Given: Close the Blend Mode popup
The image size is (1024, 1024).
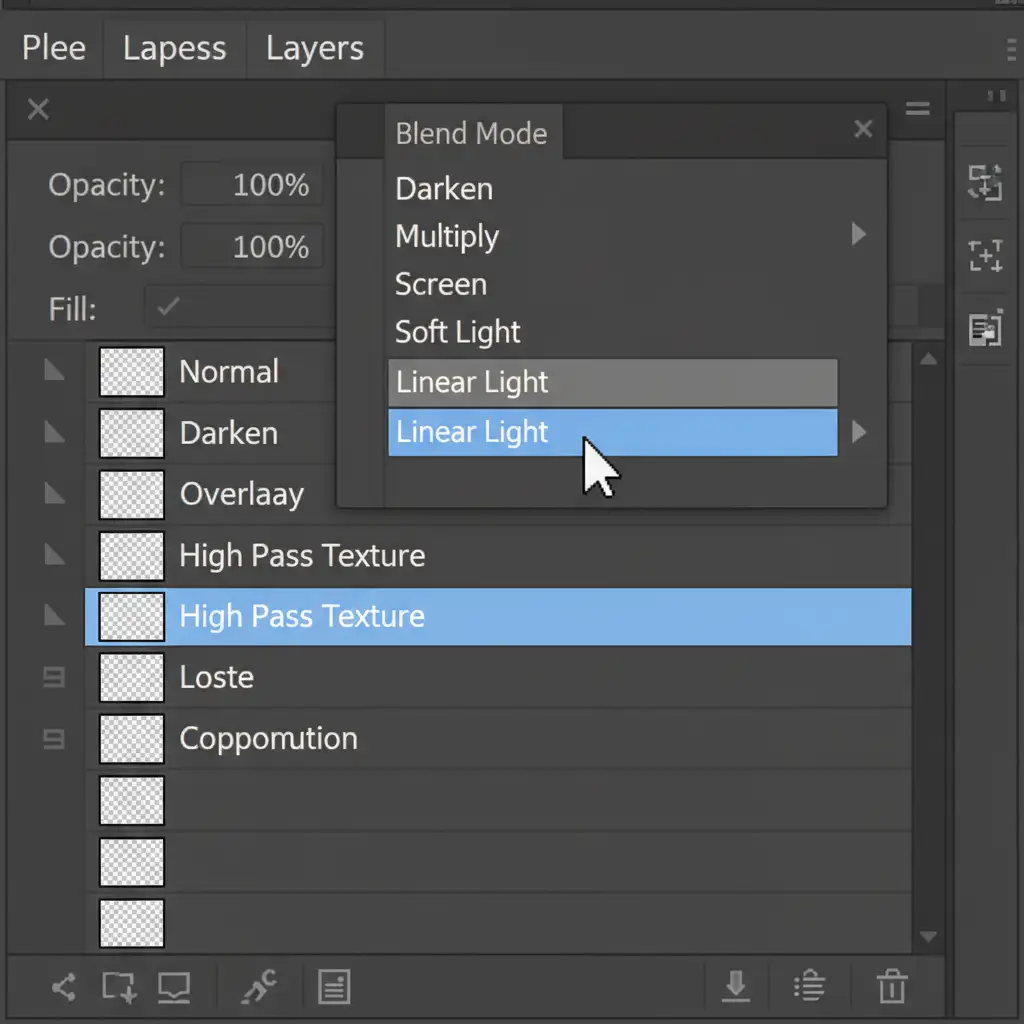Looking at the screenshot, I should [863, 129].
